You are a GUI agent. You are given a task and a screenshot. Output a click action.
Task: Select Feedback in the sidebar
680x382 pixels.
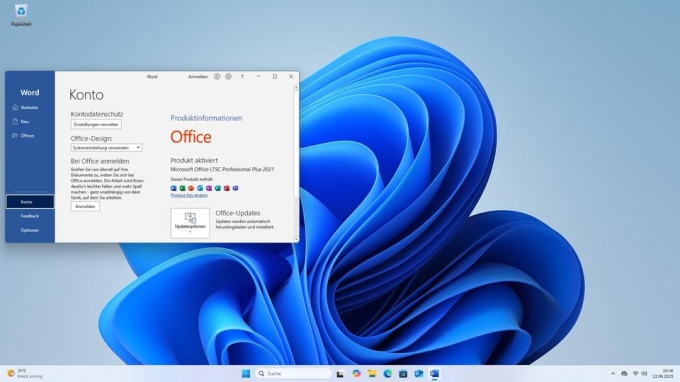29,216
